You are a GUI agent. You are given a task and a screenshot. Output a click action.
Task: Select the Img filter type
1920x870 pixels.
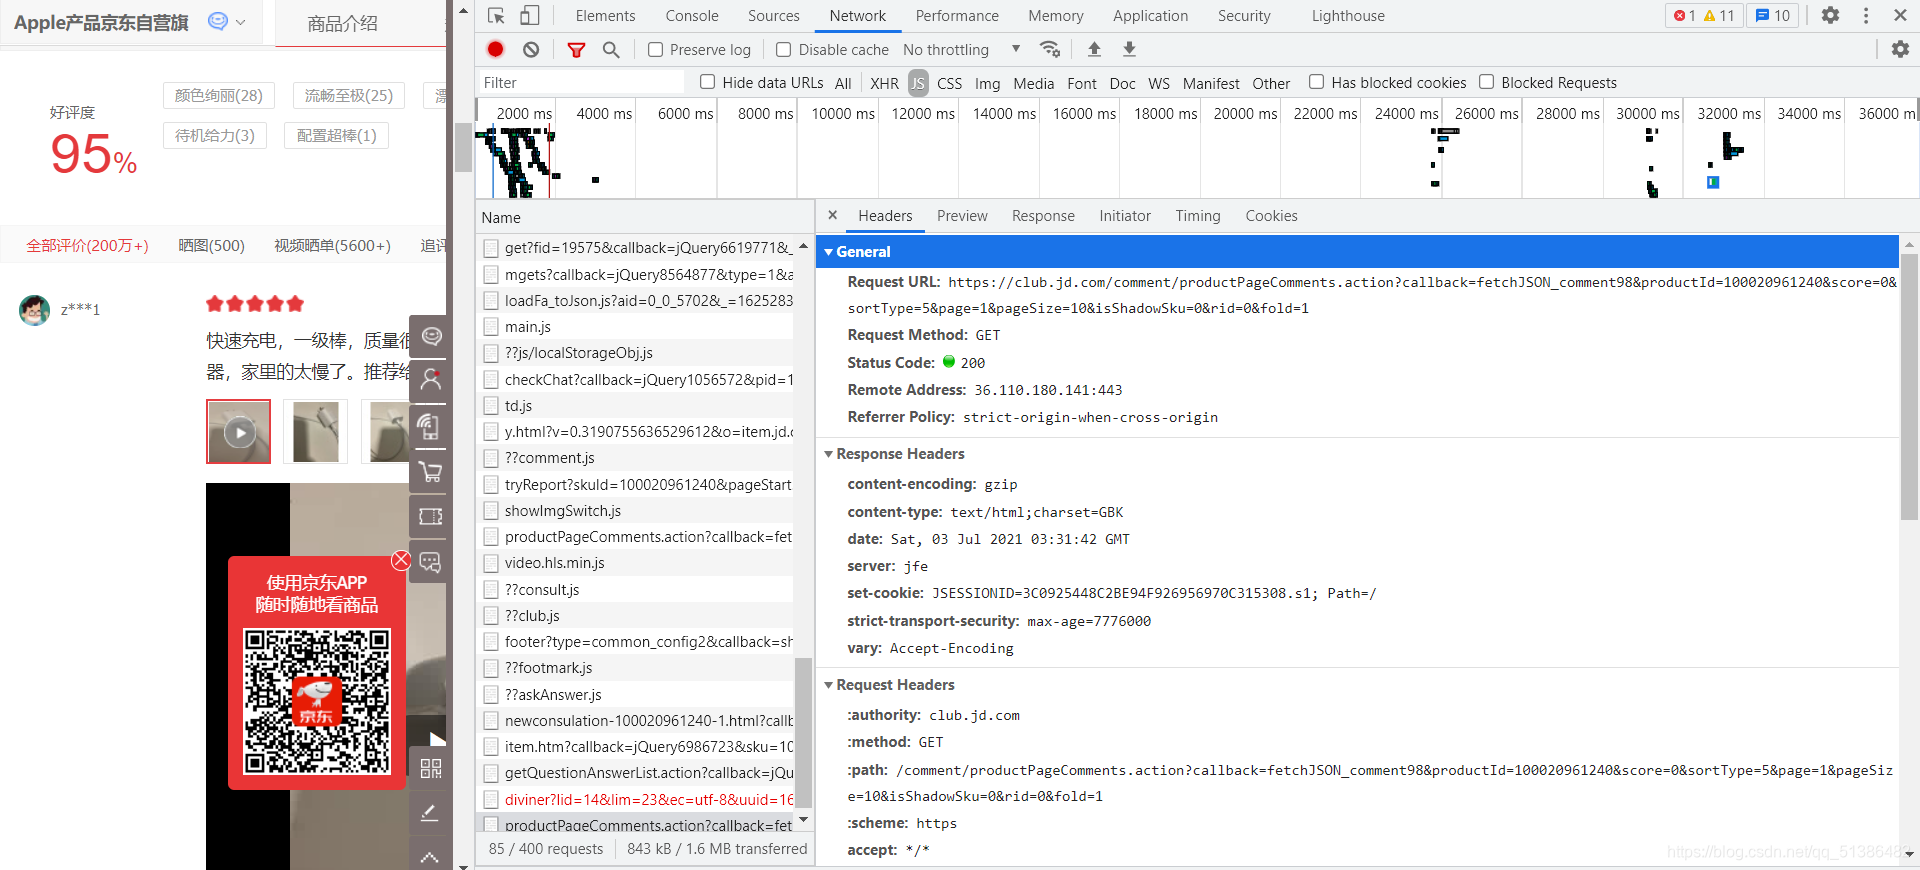point(987,83)
